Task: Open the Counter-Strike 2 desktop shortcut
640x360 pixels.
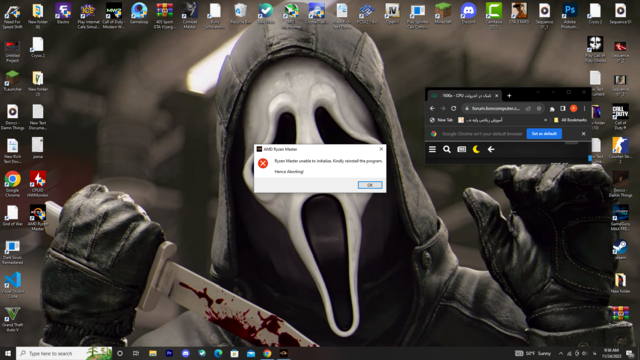Action: coord(620,150)
